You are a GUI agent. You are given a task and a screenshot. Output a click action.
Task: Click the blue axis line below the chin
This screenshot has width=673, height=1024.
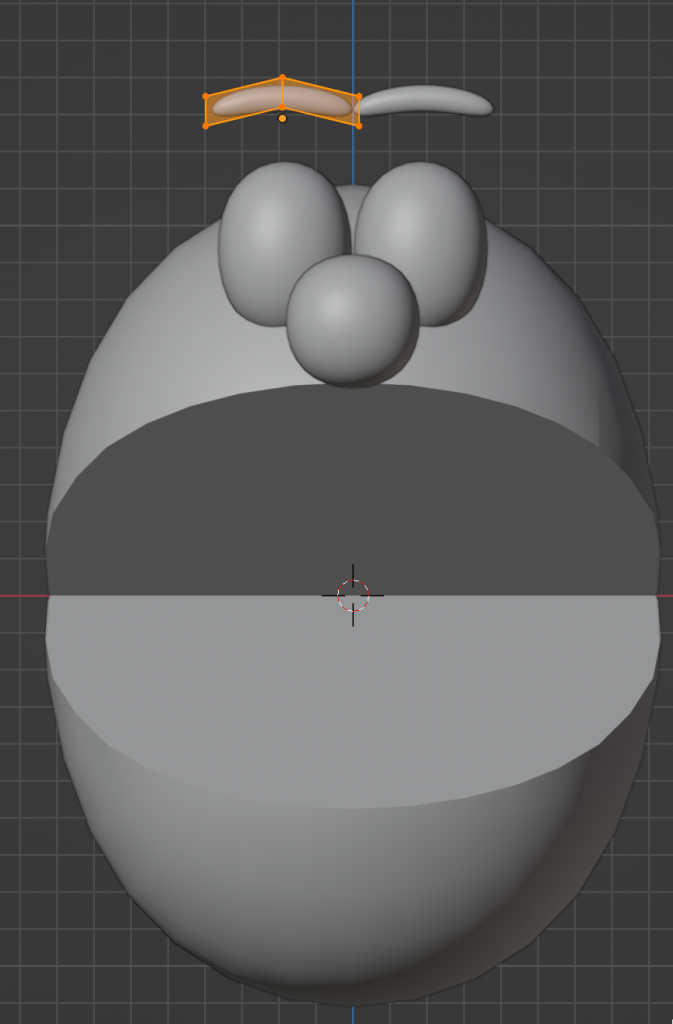(x=353, y=1014)
